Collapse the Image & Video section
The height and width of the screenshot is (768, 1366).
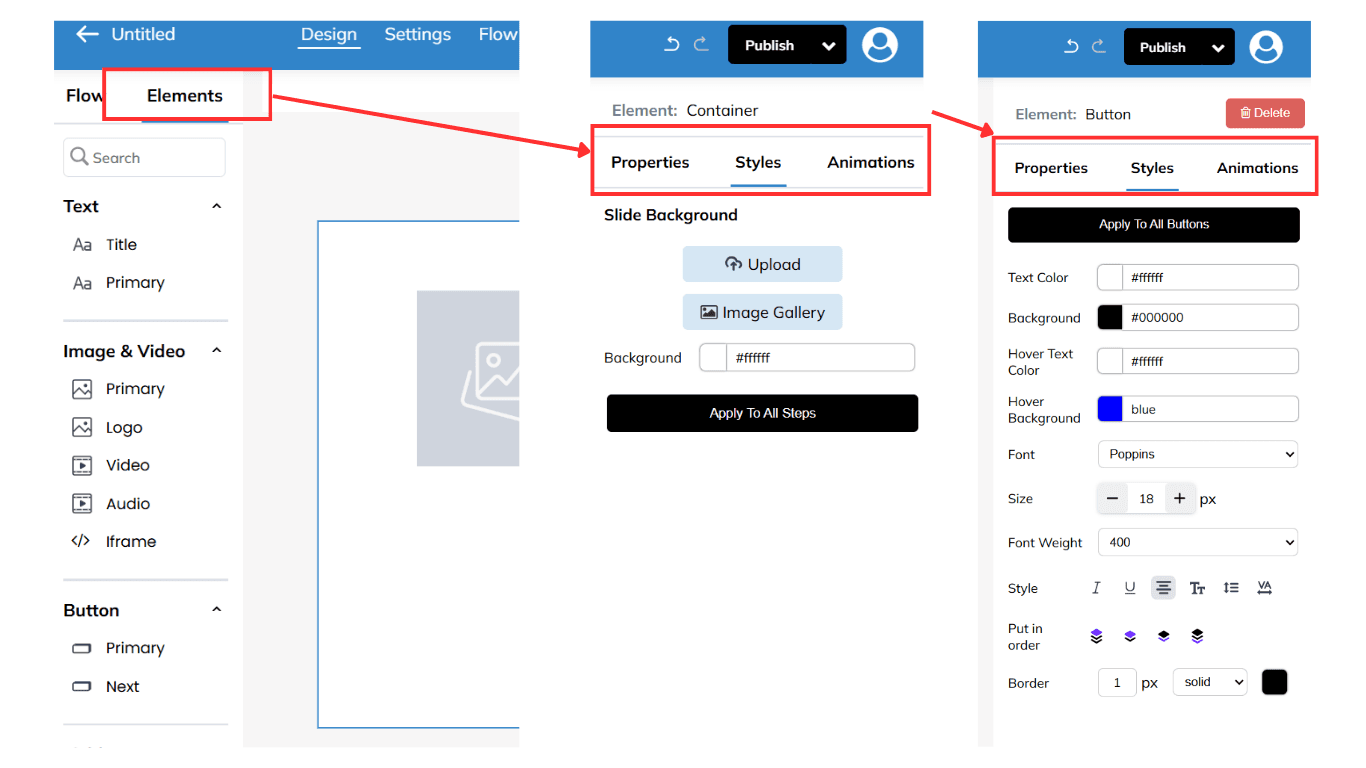point(217,351)
